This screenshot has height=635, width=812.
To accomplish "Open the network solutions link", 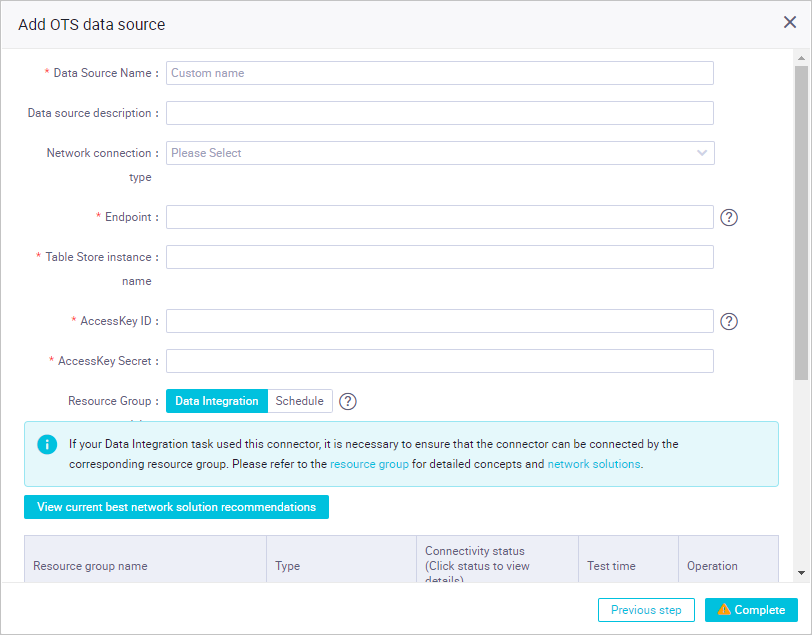I will pyautogui.click(x=594, y=464).
